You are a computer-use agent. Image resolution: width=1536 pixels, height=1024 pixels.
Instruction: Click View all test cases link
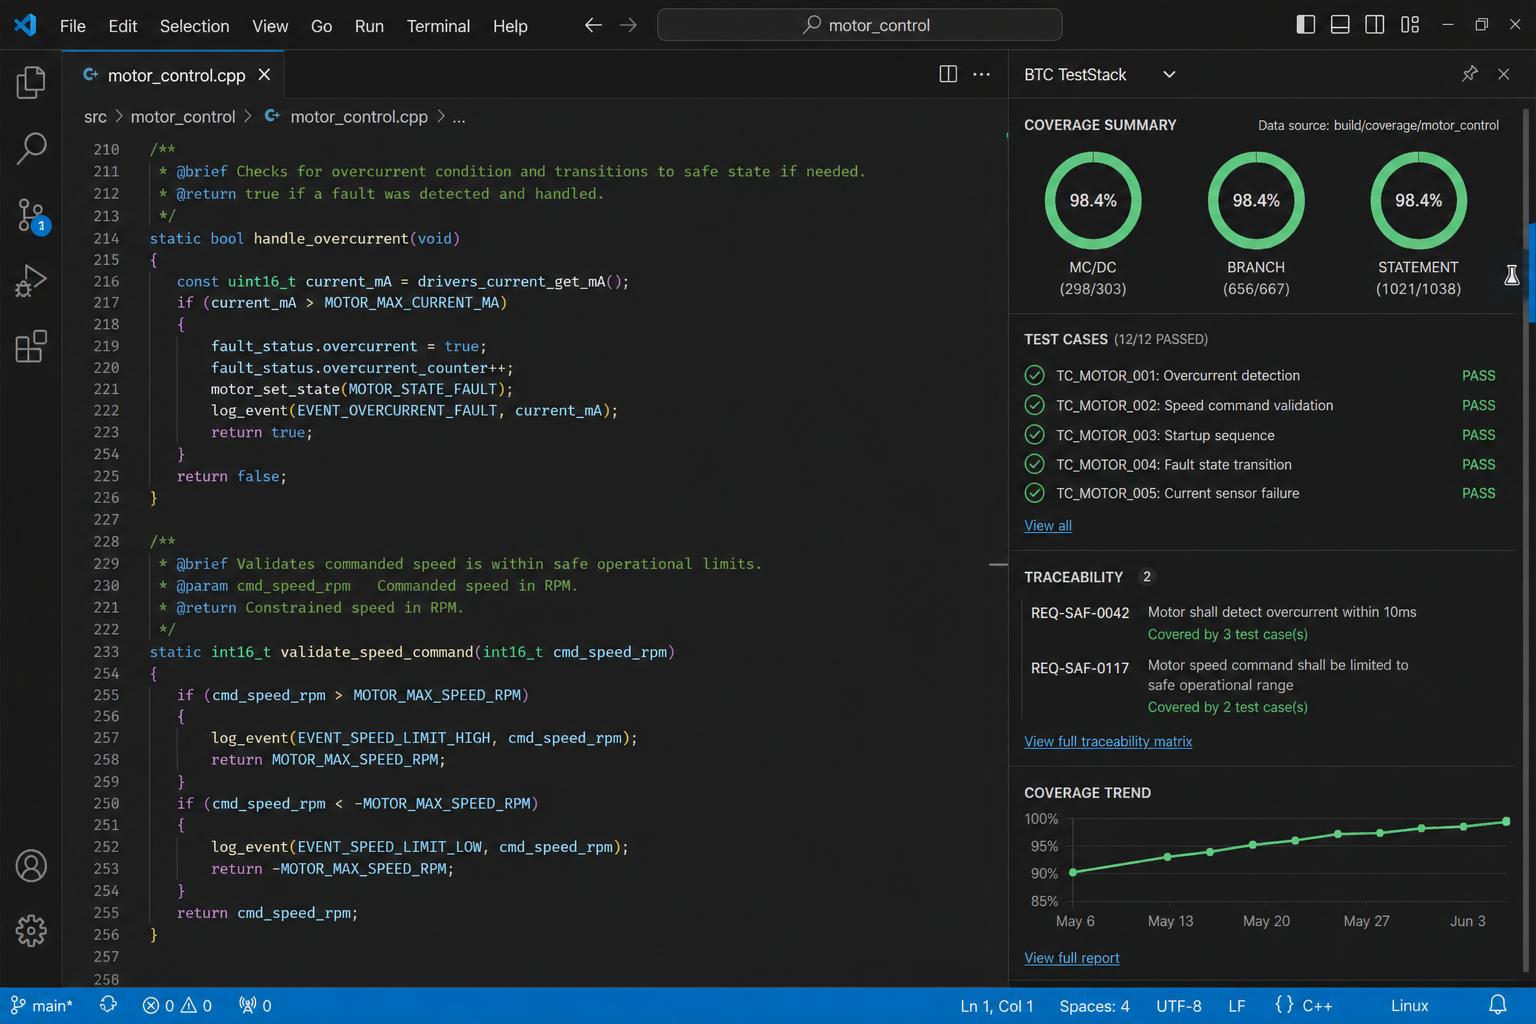coord(1048,526)
